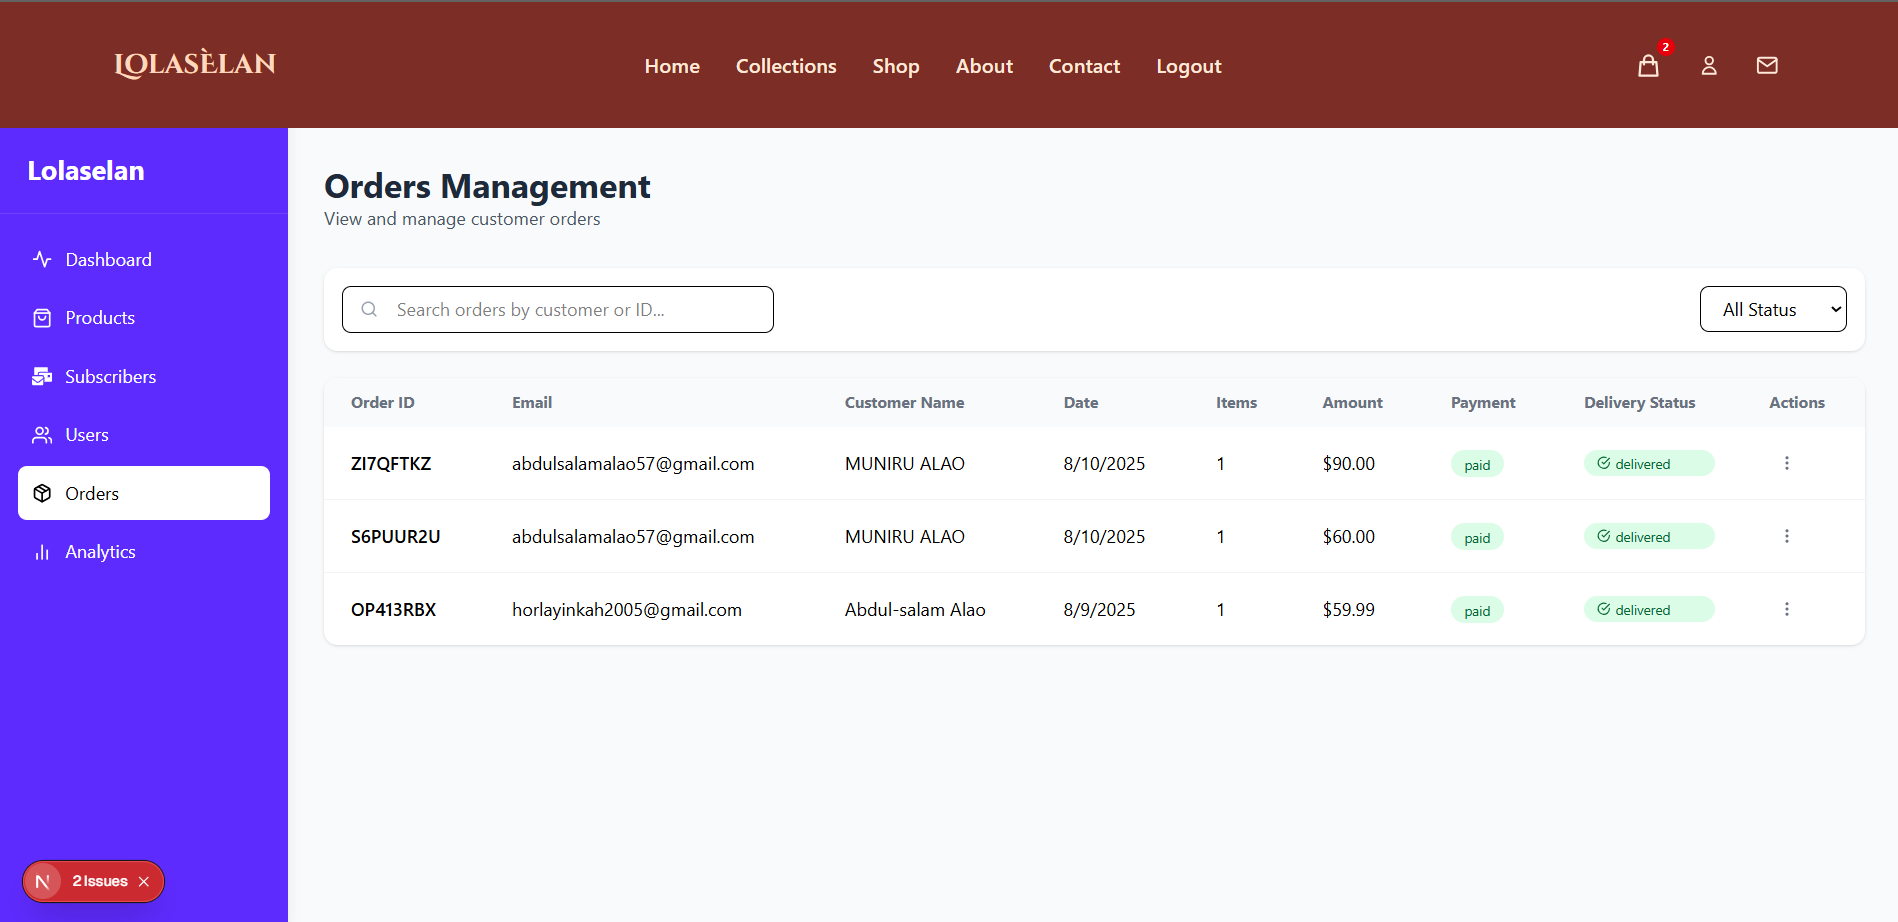Open the mail envelope icon
Image resolution: width=1898 pixels, height=922 pixels.
click(1766, 65)
